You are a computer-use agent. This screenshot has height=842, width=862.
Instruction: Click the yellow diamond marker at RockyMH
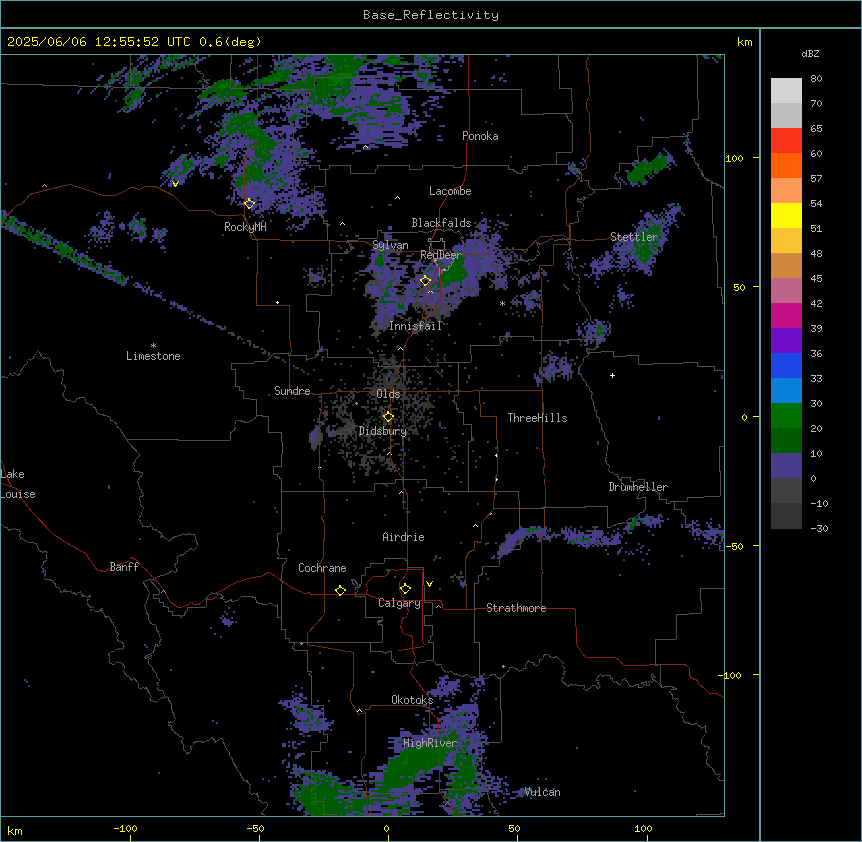tap(250, 204)
